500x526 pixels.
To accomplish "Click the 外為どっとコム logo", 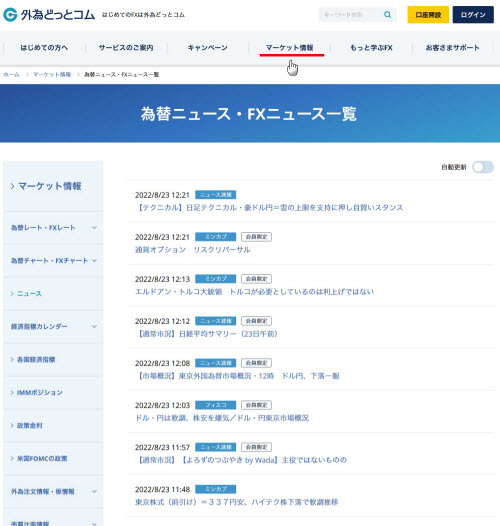I will (x=49, y=15).
